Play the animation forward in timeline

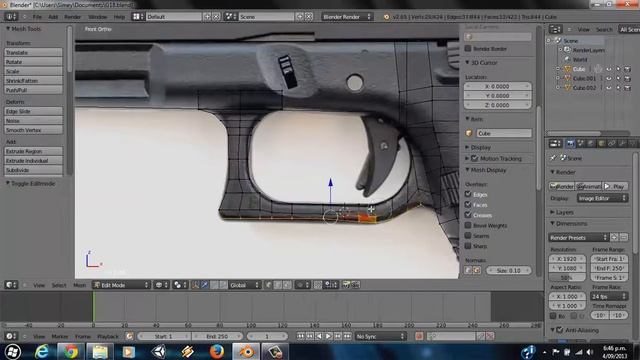click(x=329, y=336)
